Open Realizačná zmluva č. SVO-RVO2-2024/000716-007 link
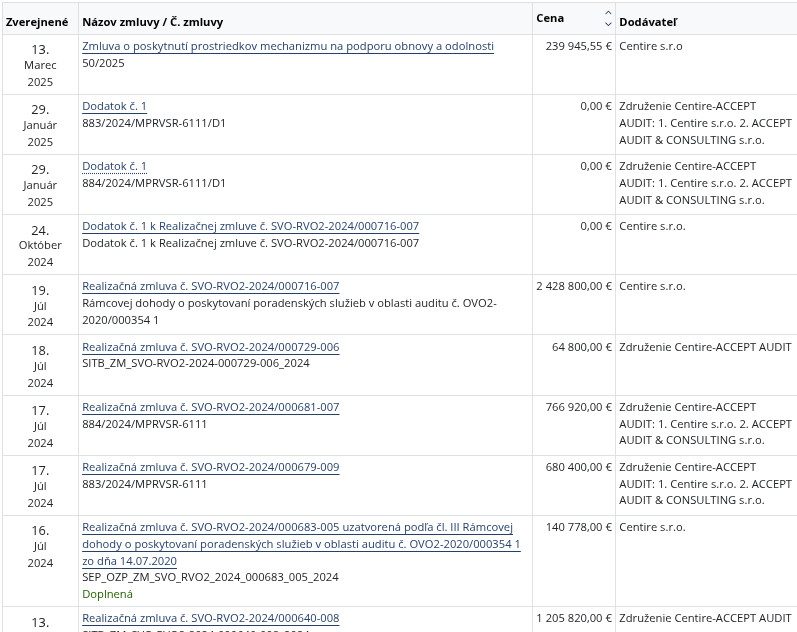797x632 pixels. (x=210, y=286)
